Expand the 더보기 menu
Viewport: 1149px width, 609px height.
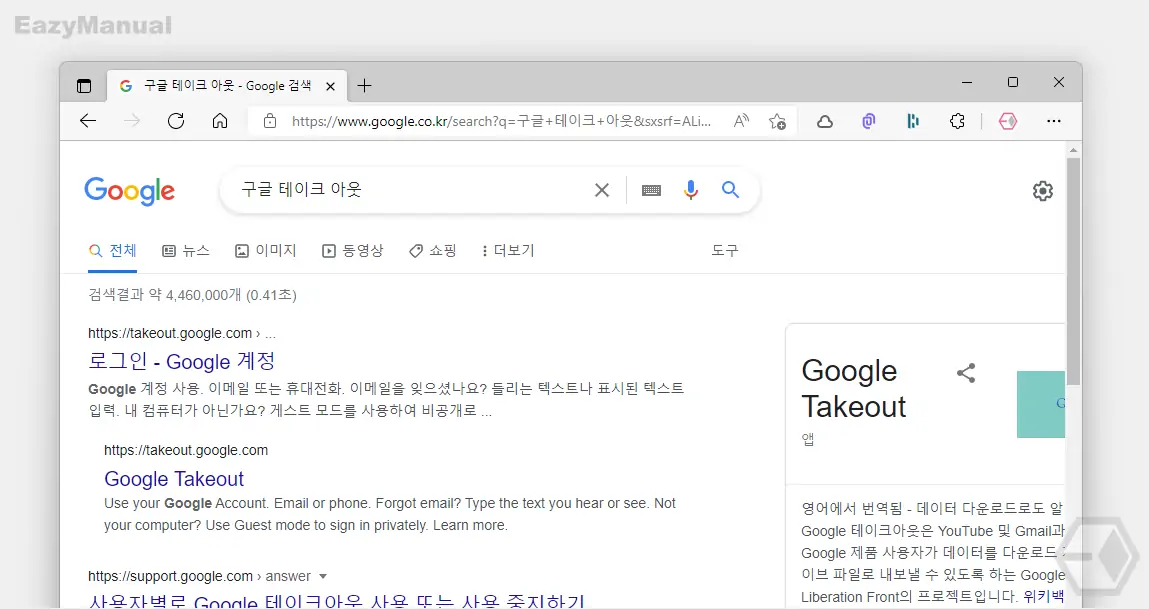tap(508, 251)
